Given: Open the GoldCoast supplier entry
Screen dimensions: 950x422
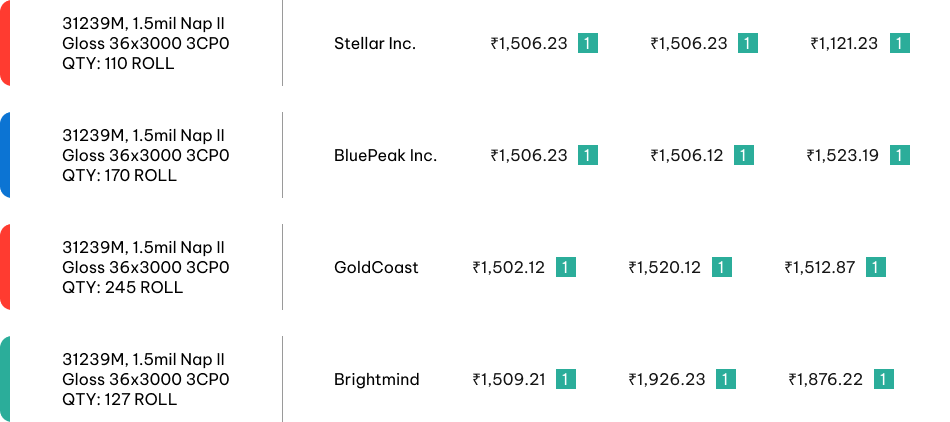Looking at the screenshot, I should 376,267.
